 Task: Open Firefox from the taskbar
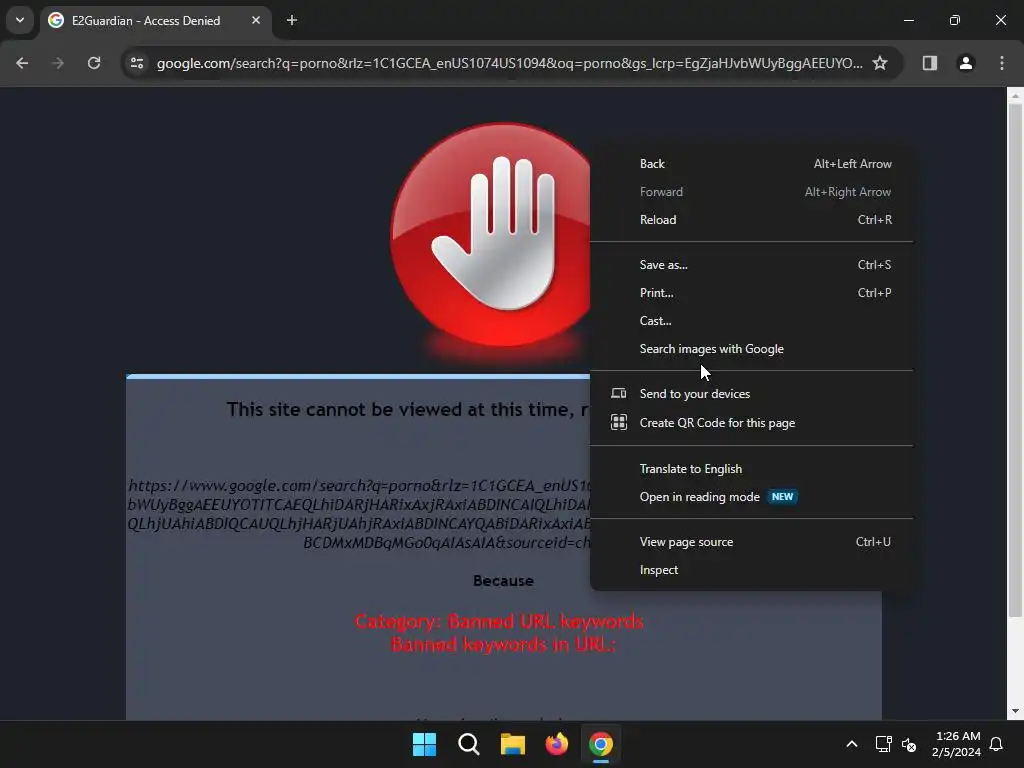(557, 744)
